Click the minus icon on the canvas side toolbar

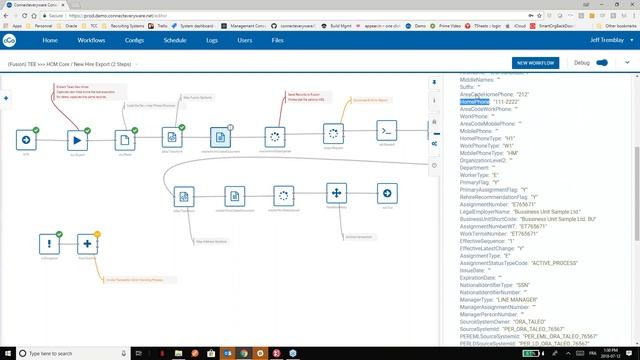(x=437, y=134)
